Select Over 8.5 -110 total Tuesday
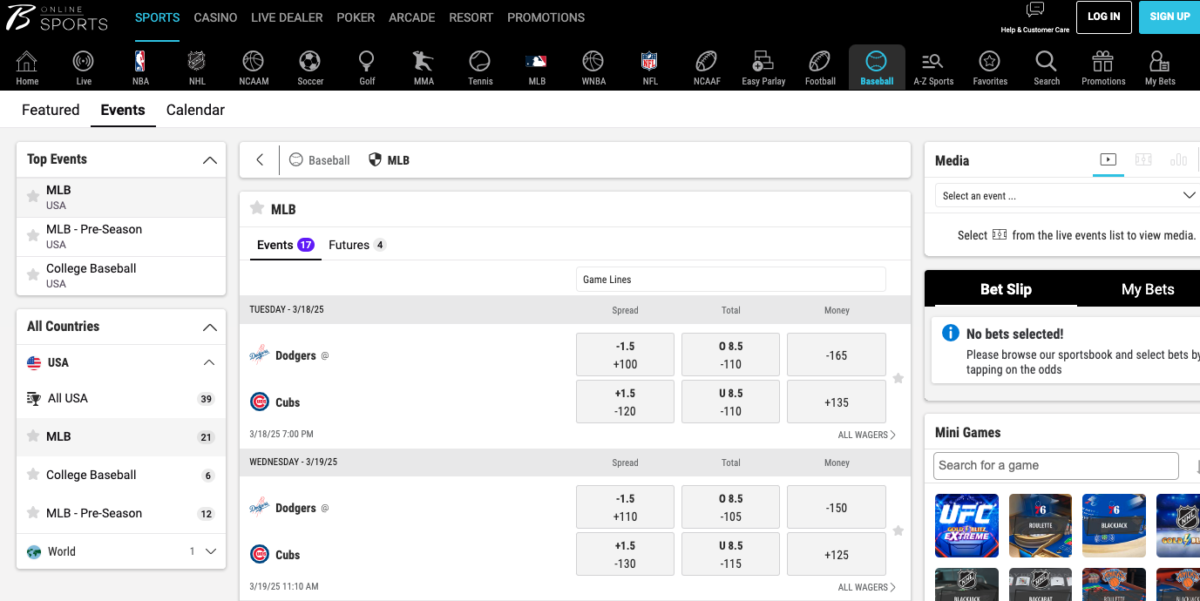The height and width of the screenshot is (601, 1200). (x=731, y=355)
